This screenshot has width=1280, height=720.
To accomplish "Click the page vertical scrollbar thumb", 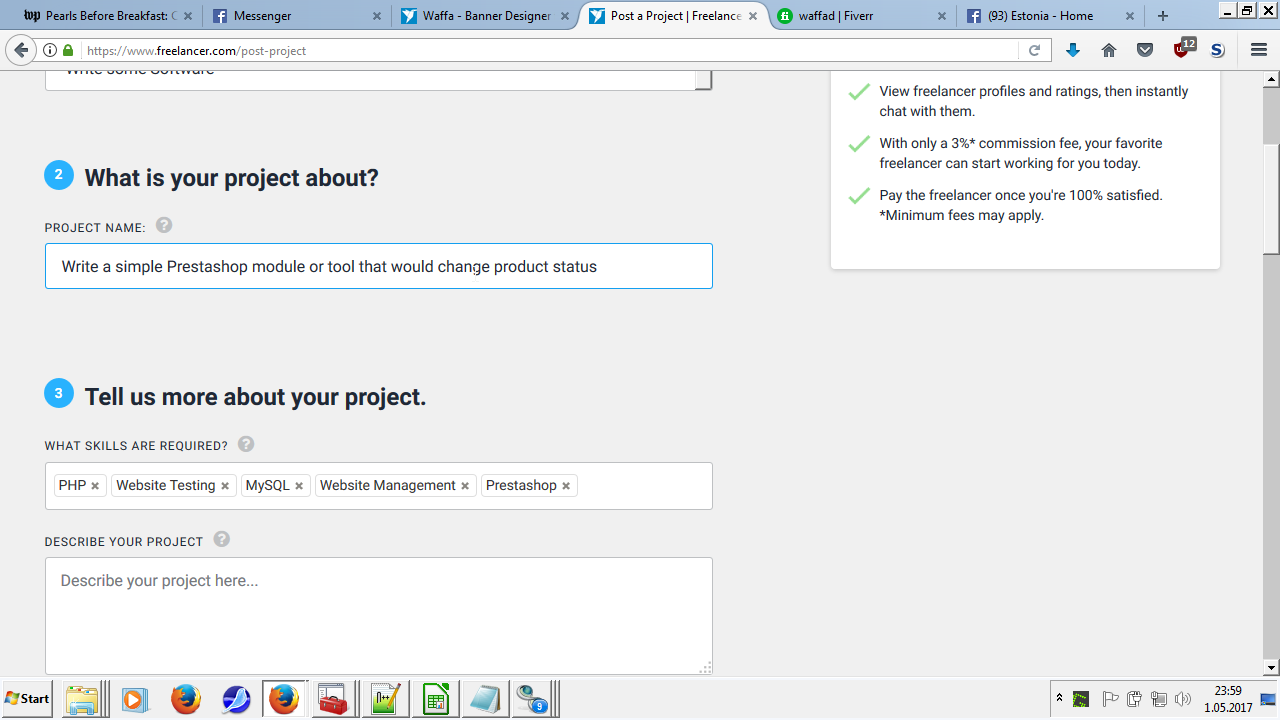I will (1272, 198).
